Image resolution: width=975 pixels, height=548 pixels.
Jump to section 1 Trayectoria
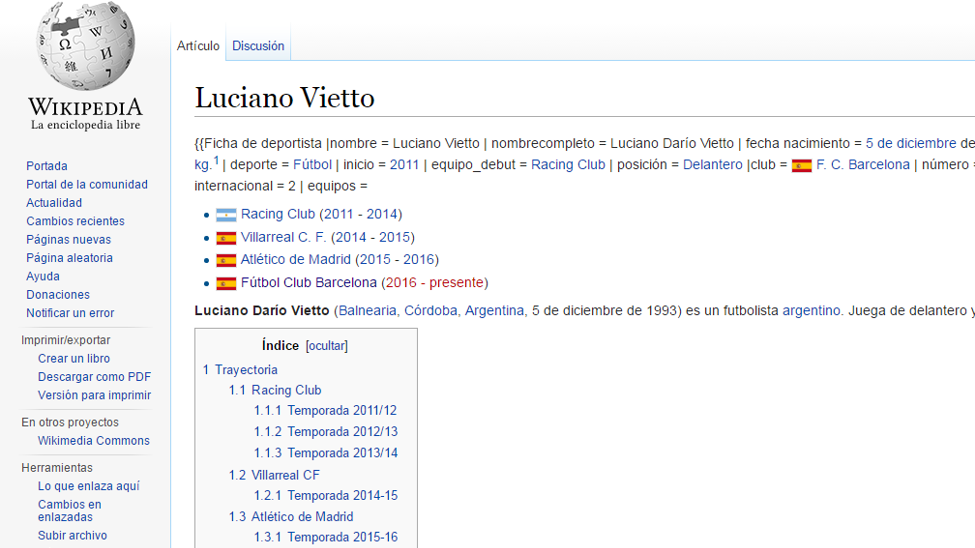pyautogui.click(x=240, y=370)
